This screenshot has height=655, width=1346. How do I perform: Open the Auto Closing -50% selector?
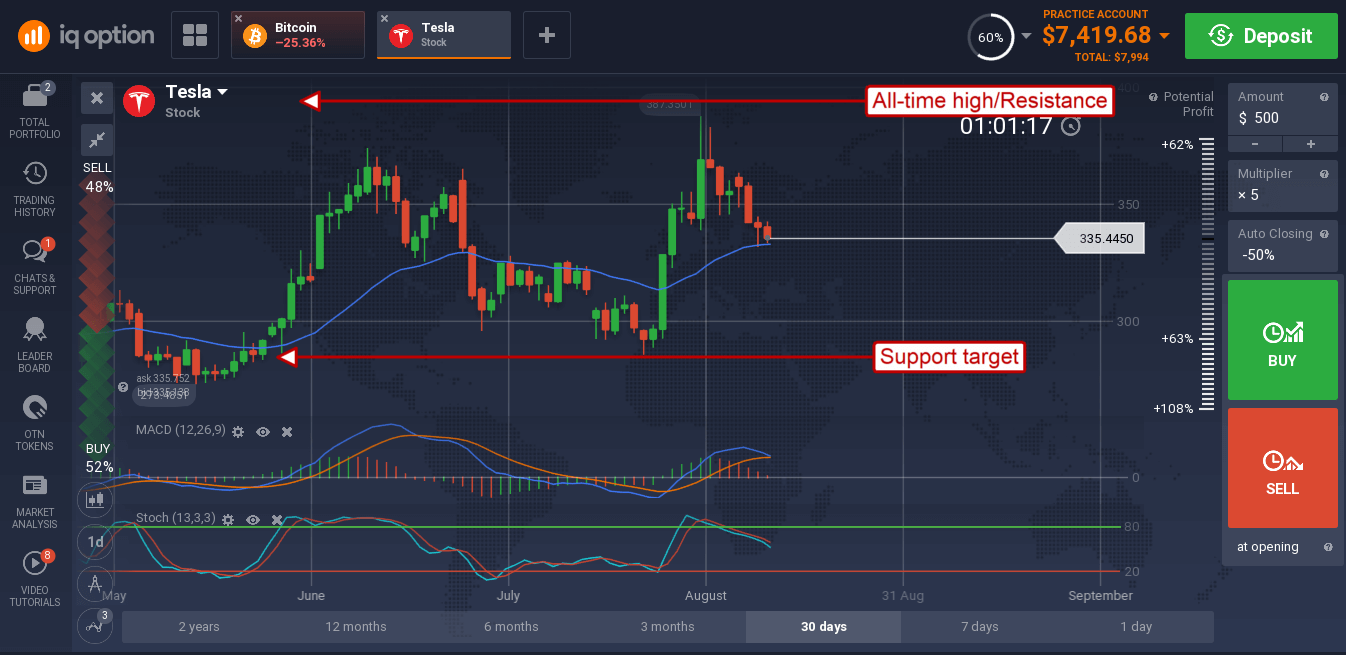(1283, 246)
